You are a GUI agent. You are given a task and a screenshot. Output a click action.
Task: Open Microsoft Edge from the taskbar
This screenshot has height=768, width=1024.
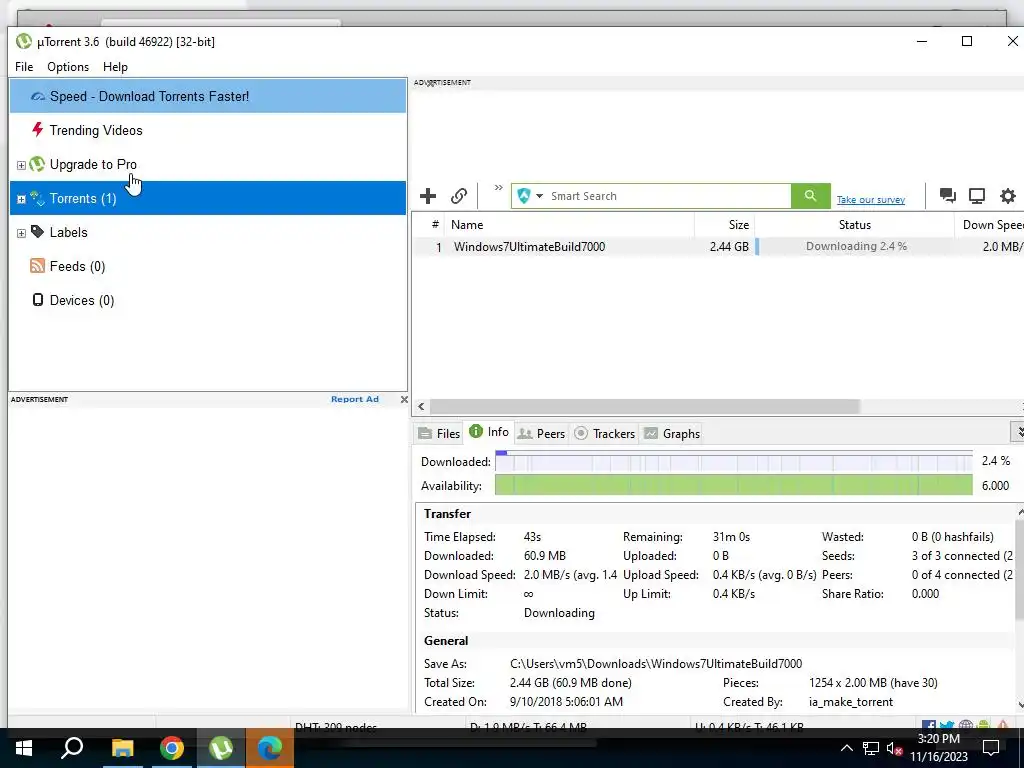pyautogui.click(x=270, y=748)
